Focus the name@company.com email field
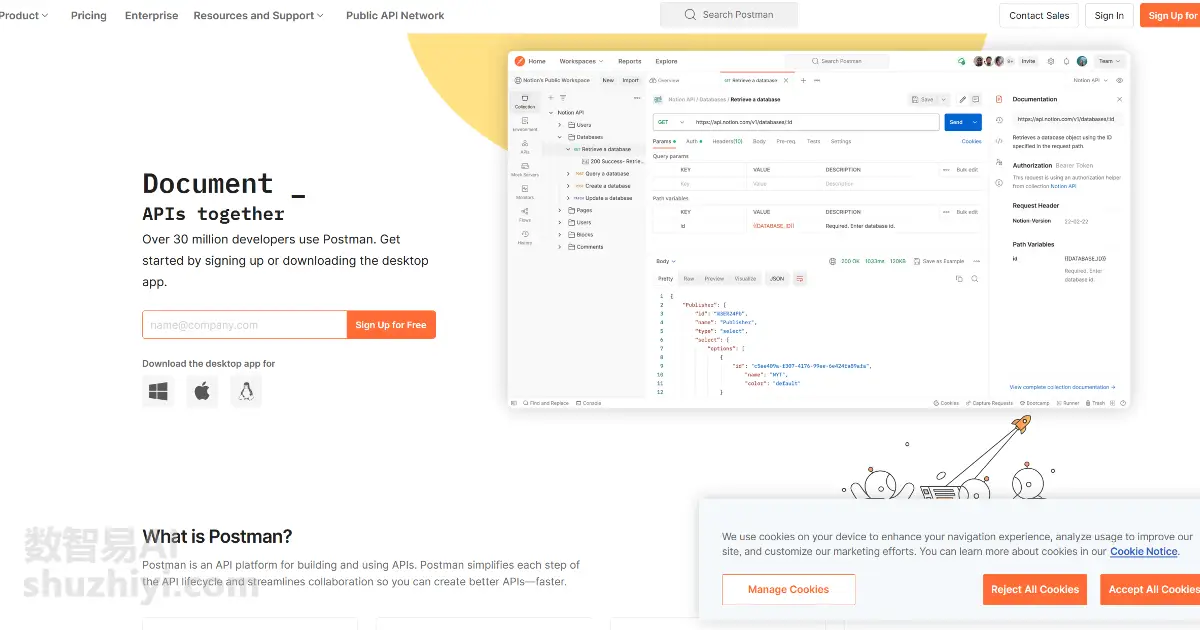 point(244,325)
